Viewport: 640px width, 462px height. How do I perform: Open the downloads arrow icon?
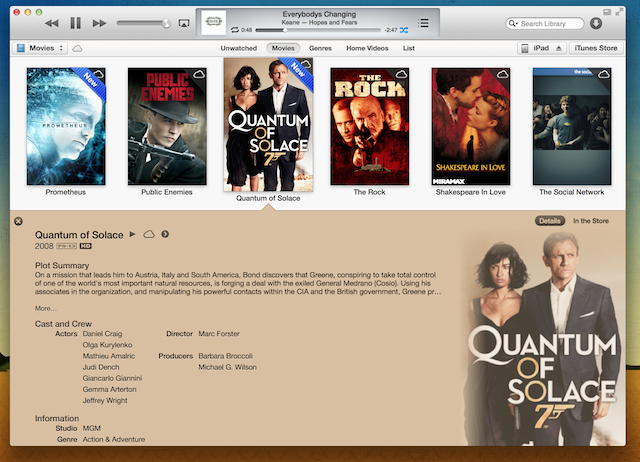click(x=596, y=24)
